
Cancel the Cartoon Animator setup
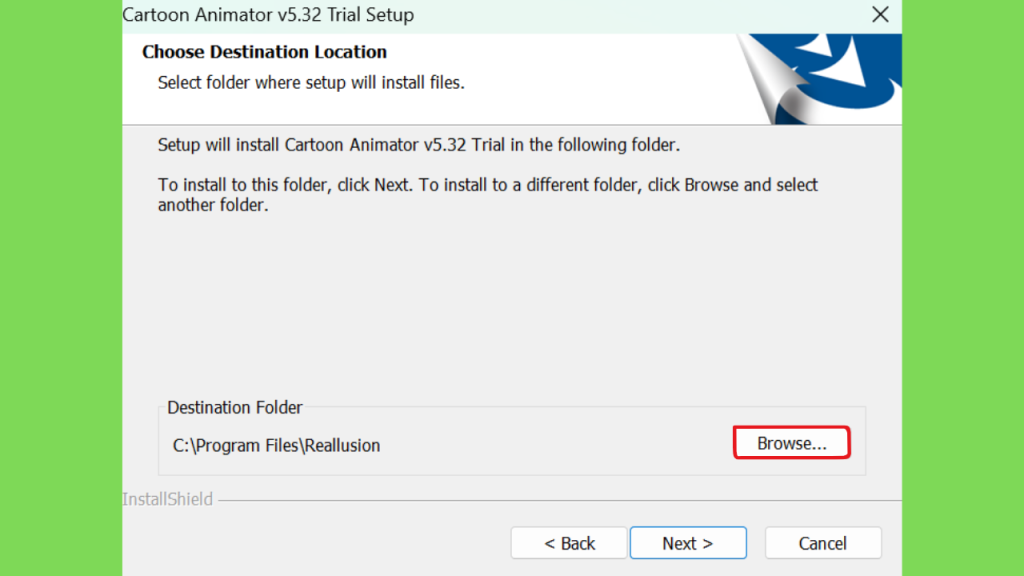click(823, 543)
